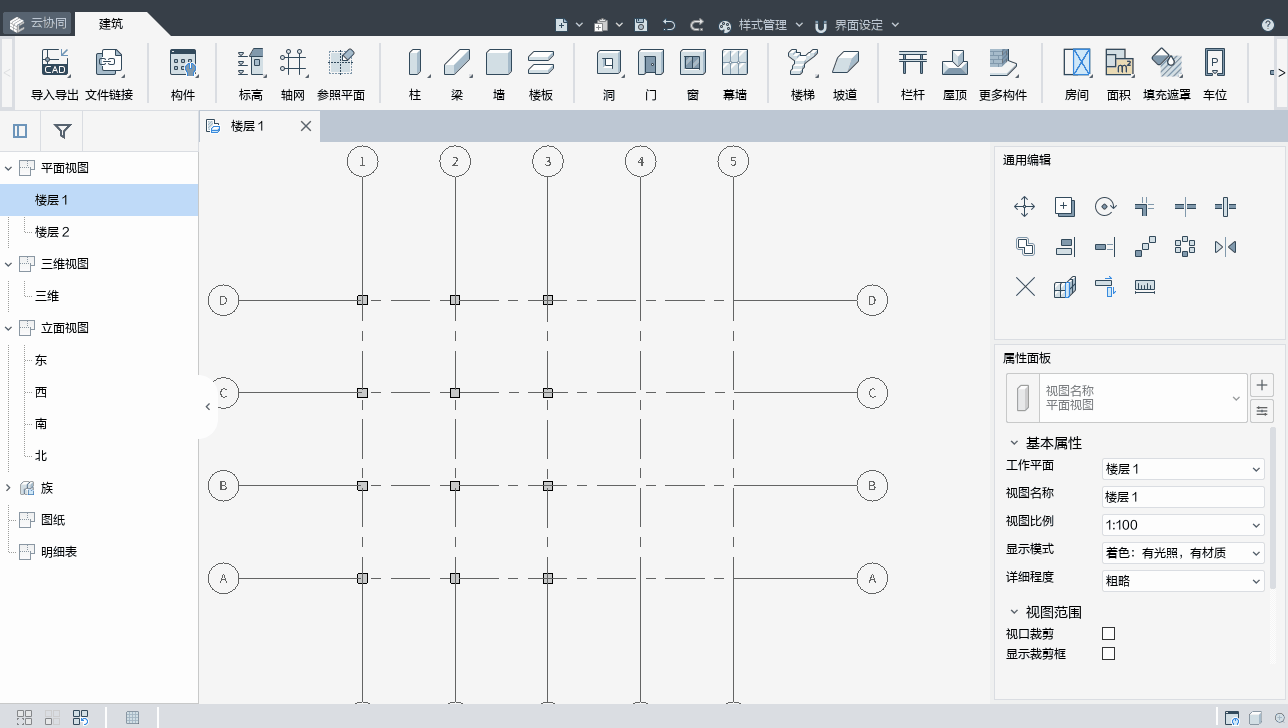Collapse the 平面视图 tree node
This screenshot has width=1288, height=728.
[x=9, y=168]
